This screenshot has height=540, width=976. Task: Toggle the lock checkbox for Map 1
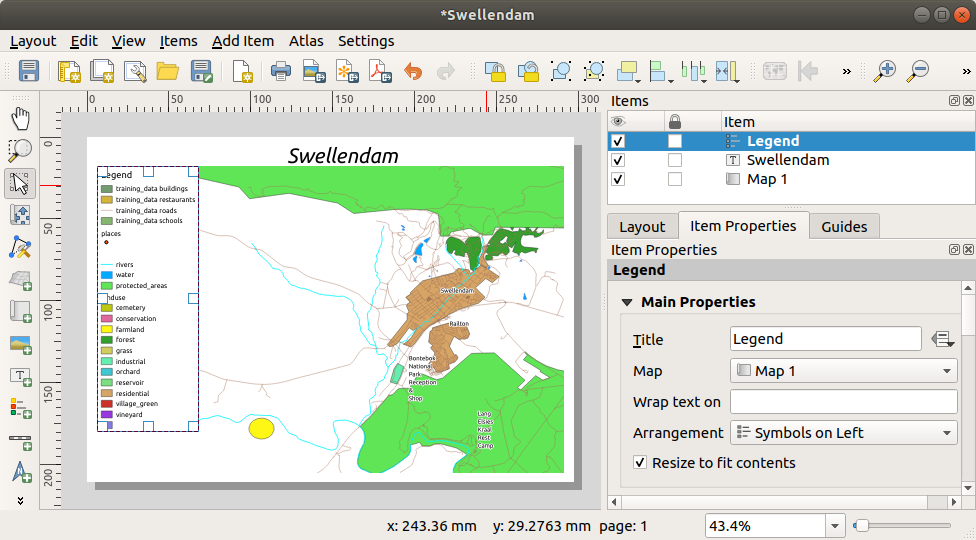(x=675, y=179)
